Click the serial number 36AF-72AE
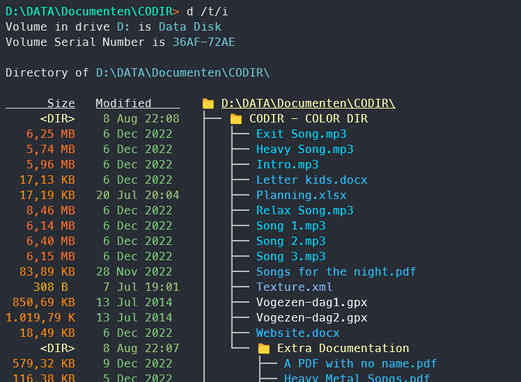521x382 pixels. [x=204, y=42]
